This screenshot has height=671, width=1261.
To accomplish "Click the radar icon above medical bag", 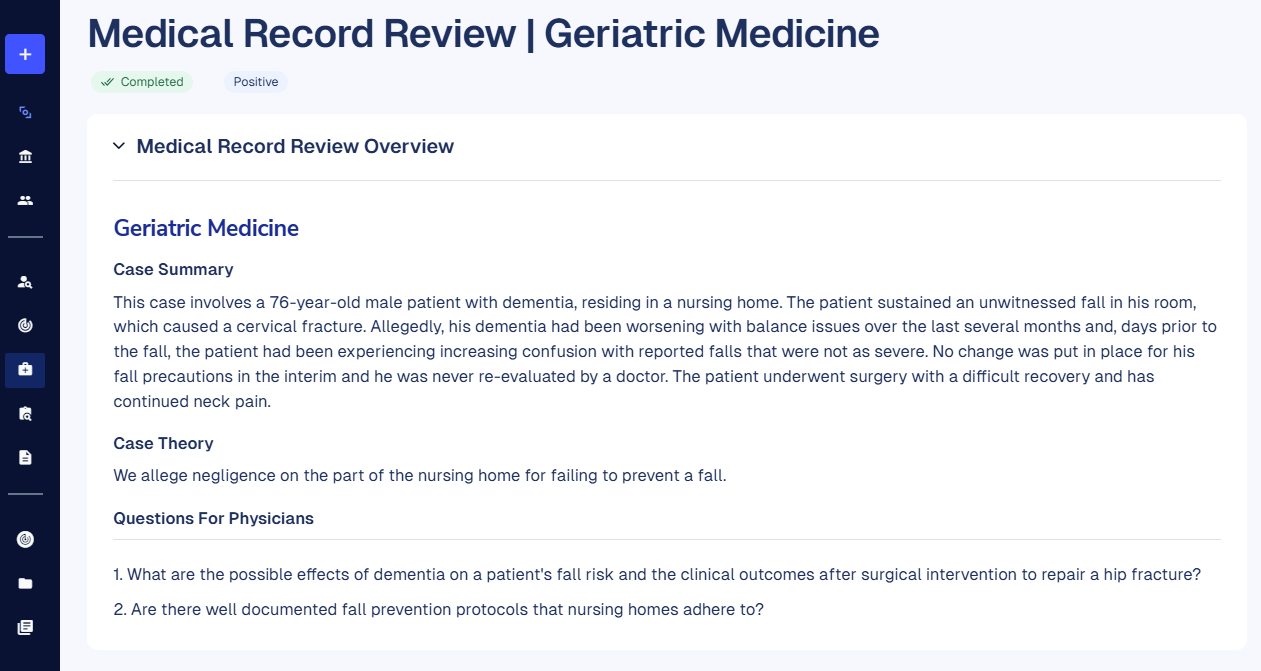I will (25, 326).
